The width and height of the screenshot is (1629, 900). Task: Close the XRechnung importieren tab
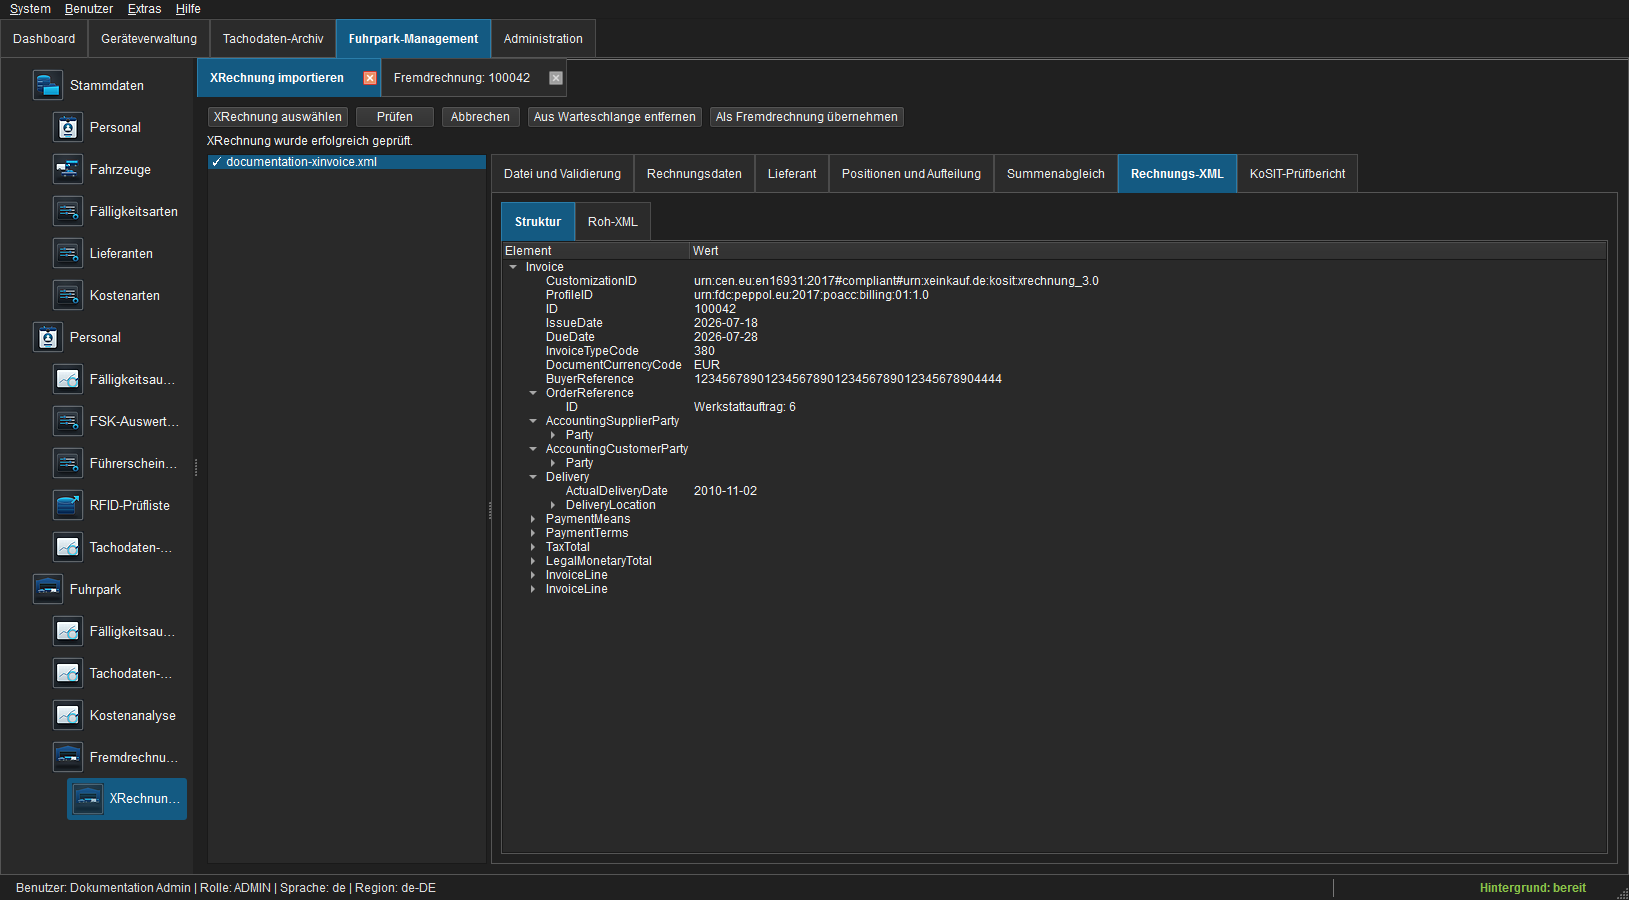[370, 78]
